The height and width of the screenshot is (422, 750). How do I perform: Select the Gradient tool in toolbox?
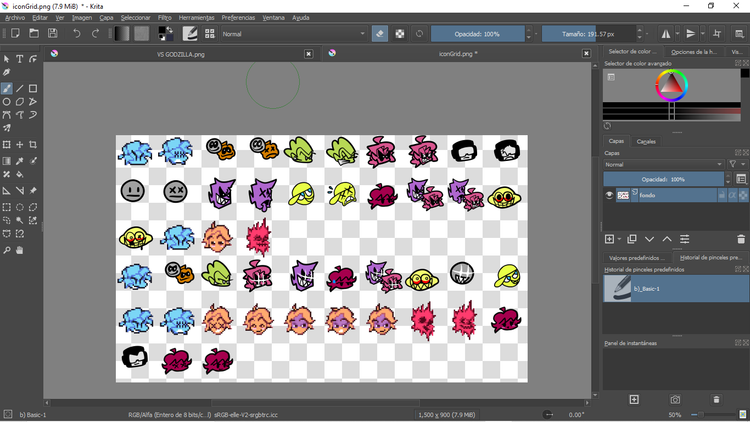pyautogui.click(x=7, y=161)
